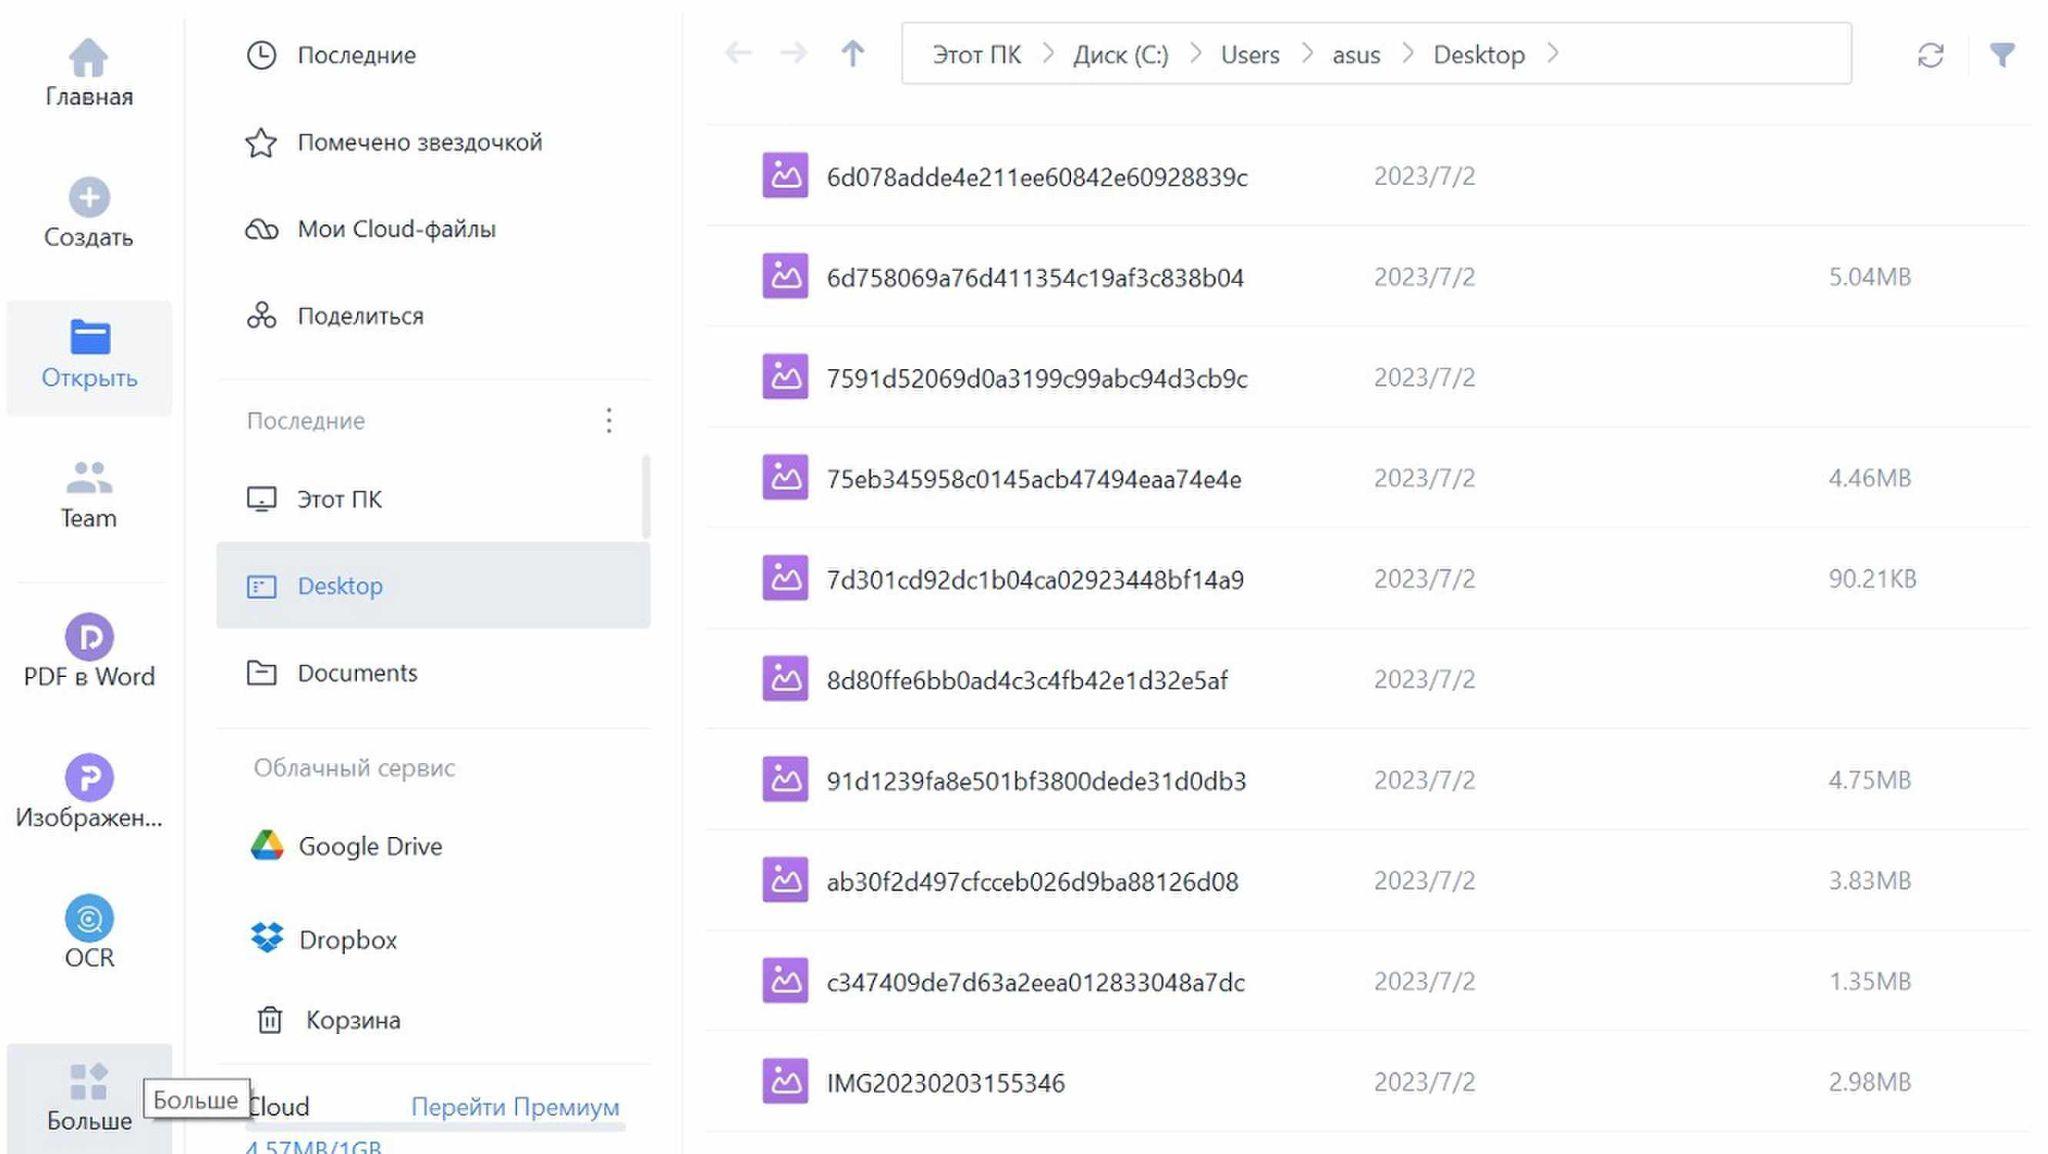Image resolution: width=2048 pixels, height=1154 pixels.
Task: Click the Создать plus icon
Action: [89, 197]
